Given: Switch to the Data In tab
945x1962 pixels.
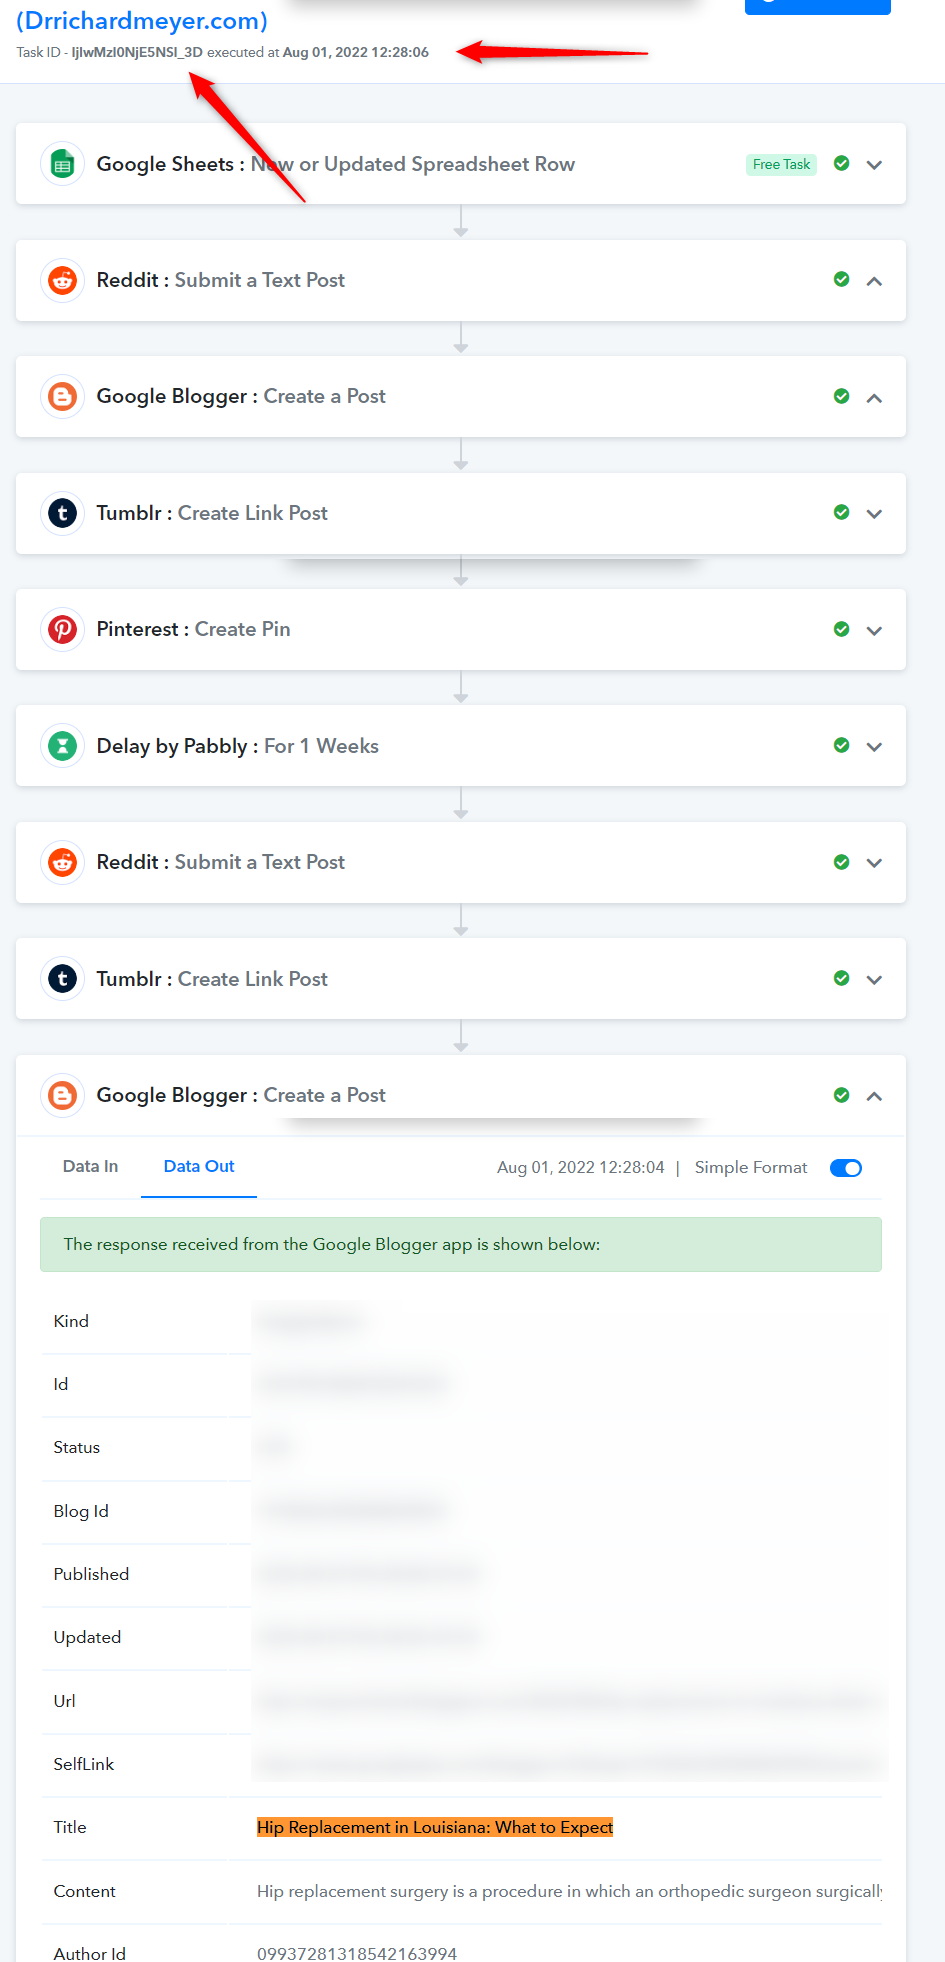Looking at the screenshot, I should tap(90, 1166).
